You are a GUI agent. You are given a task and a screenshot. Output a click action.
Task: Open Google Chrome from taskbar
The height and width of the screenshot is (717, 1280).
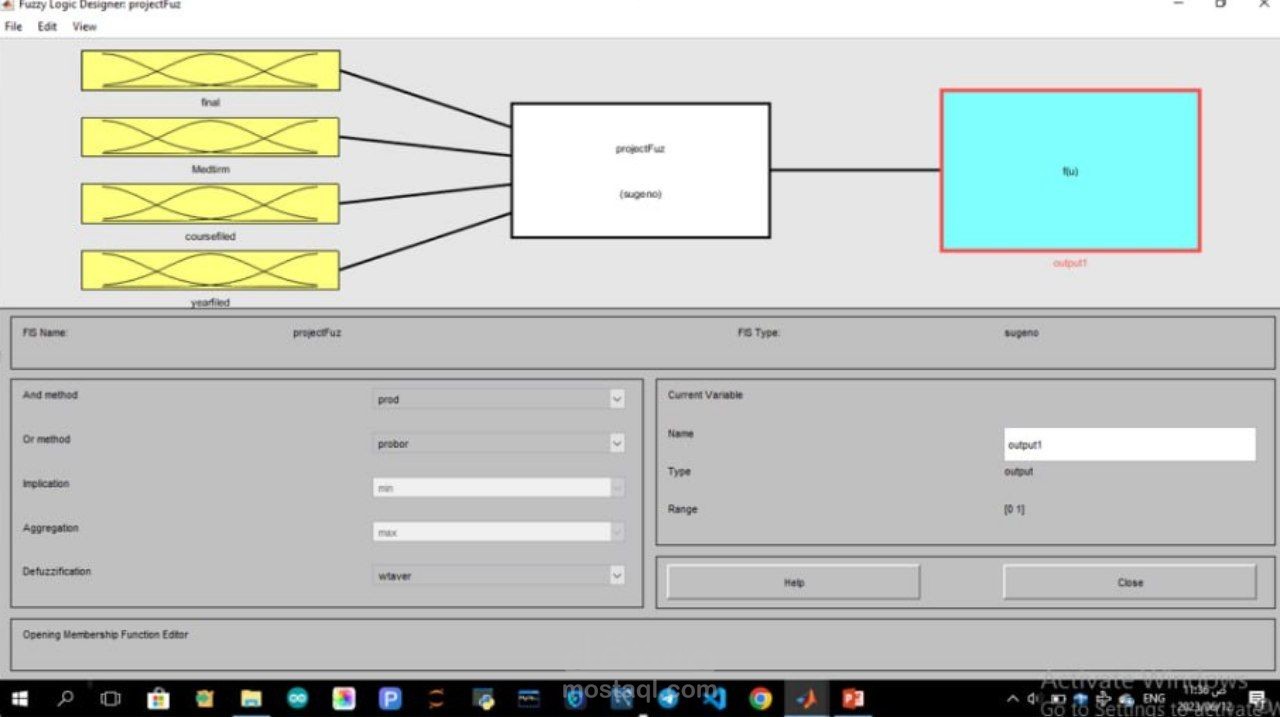coord(761,698)
